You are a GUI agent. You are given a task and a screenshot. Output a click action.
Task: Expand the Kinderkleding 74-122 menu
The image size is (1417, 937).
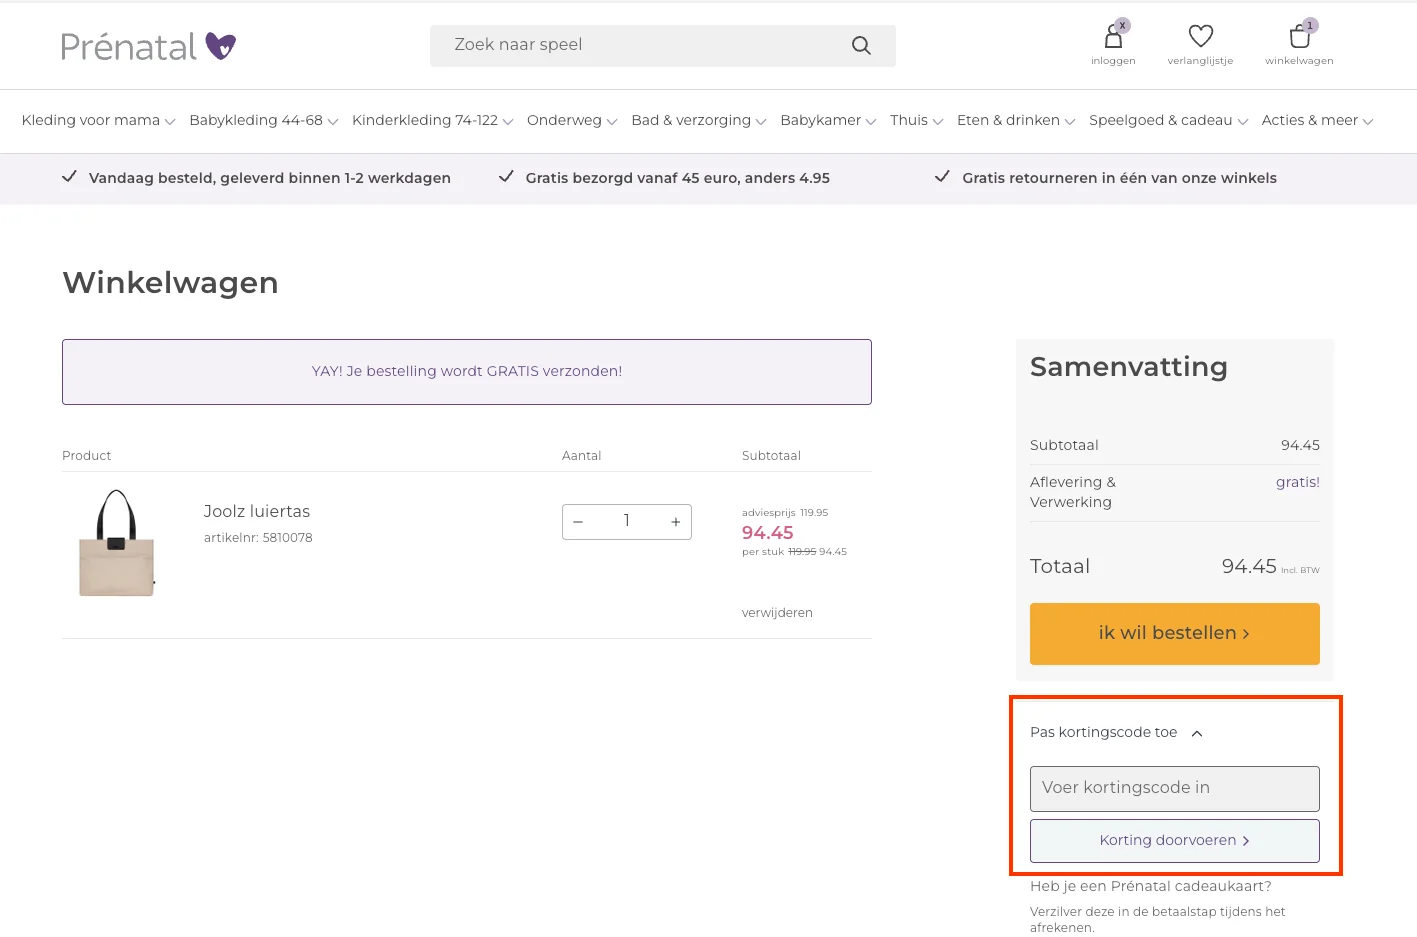[x=432, y=121]
